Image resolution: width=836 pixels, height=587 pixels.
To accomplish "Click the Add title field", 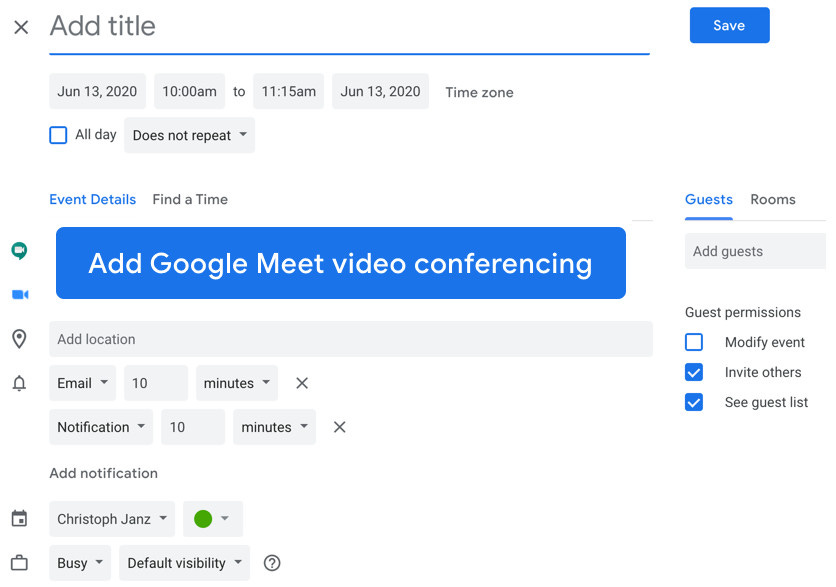I will (x=349, y=27).
